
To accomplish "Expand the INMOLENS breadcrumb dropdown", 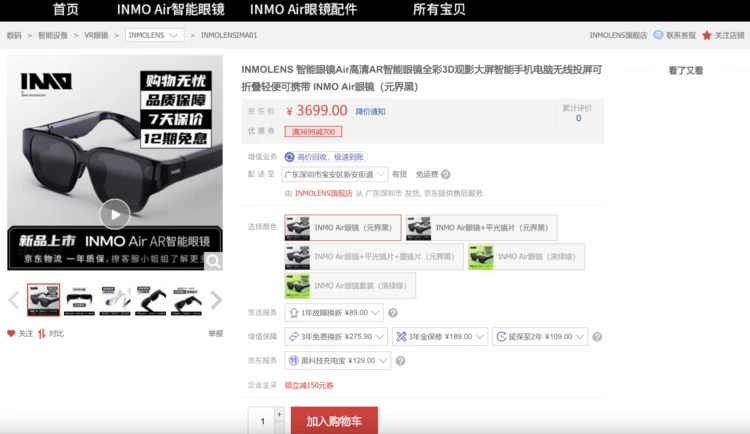I will (155, 35).
